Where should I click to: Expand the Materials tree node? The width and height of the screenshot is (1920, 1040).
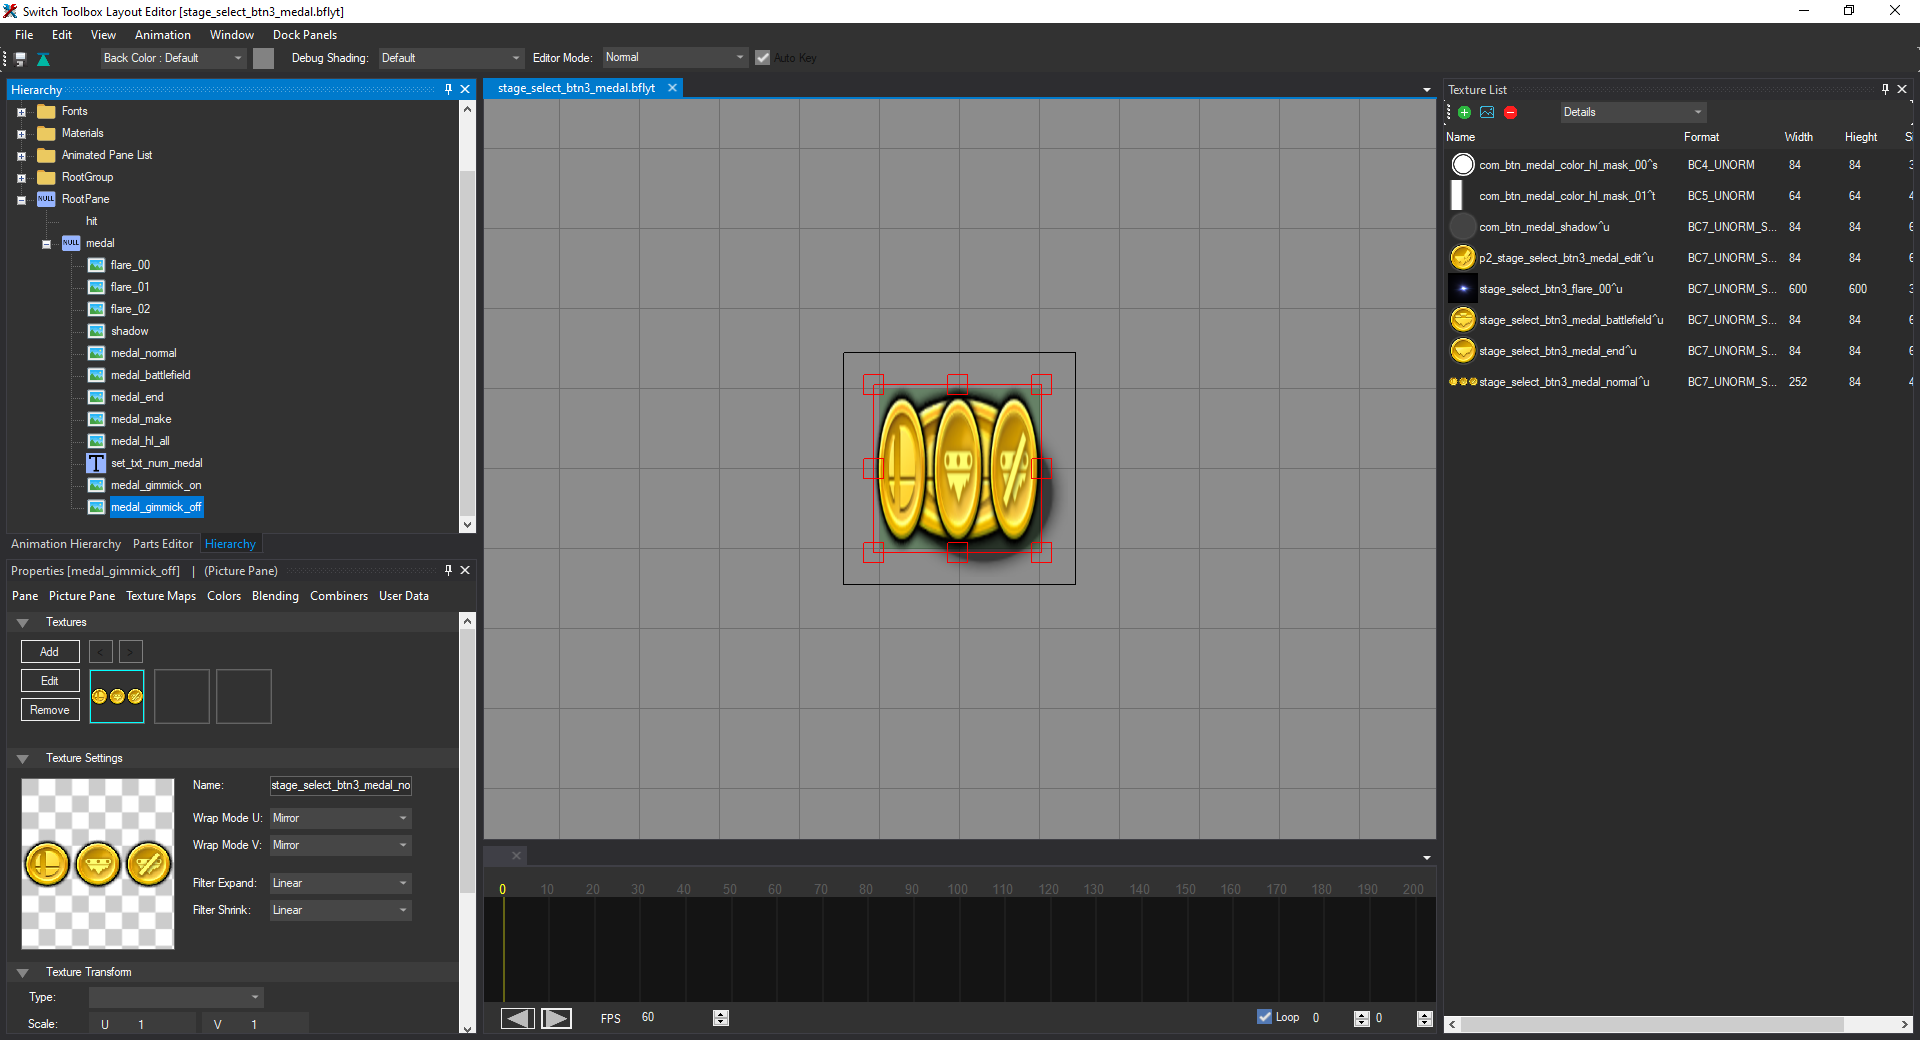pyautogui.click(x=21, y=134)
